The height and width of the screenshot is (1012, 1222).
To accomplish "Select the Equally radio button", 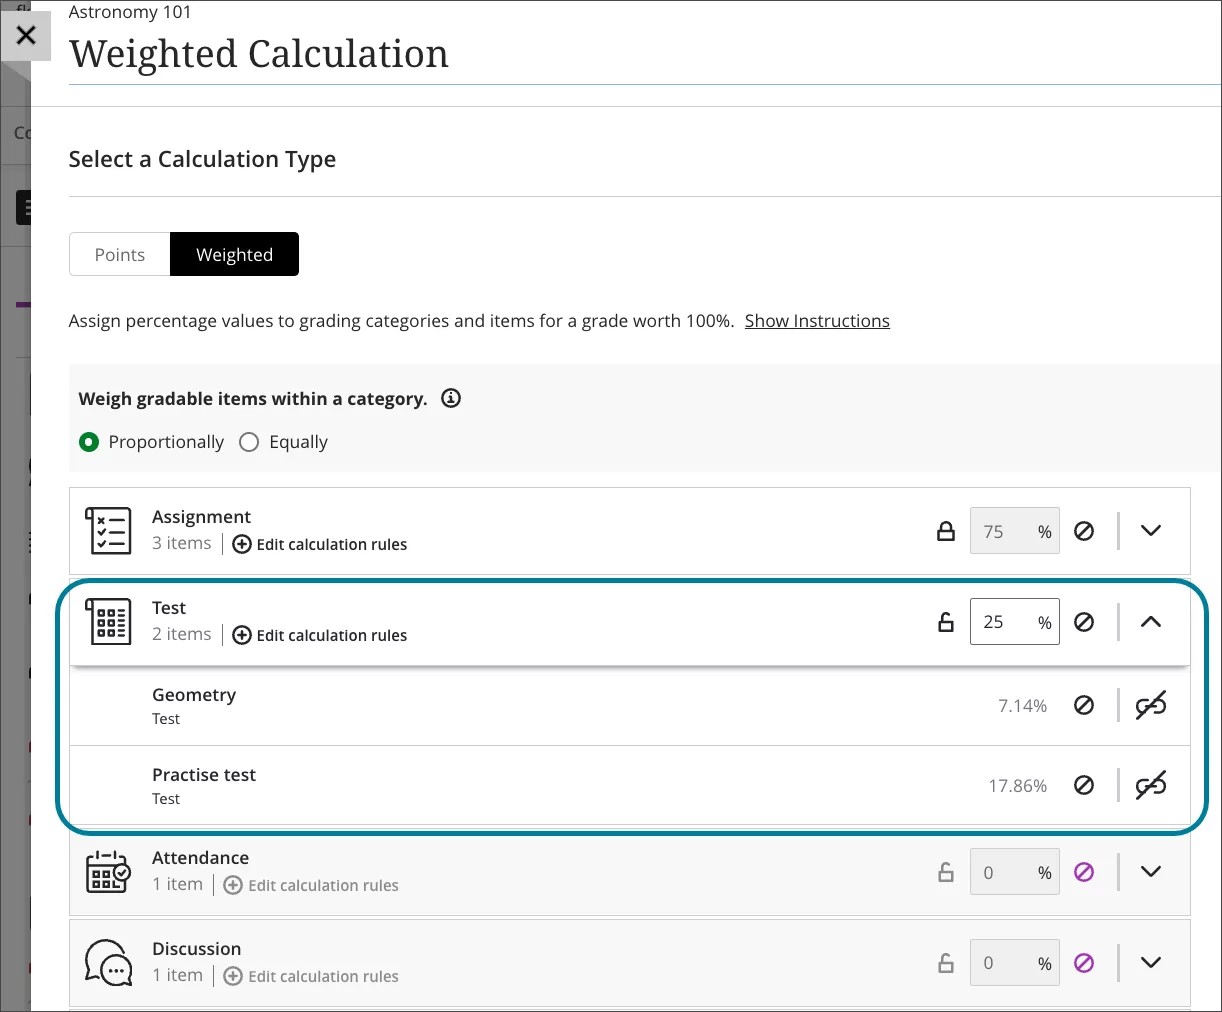I will click(x=249, y=441).
